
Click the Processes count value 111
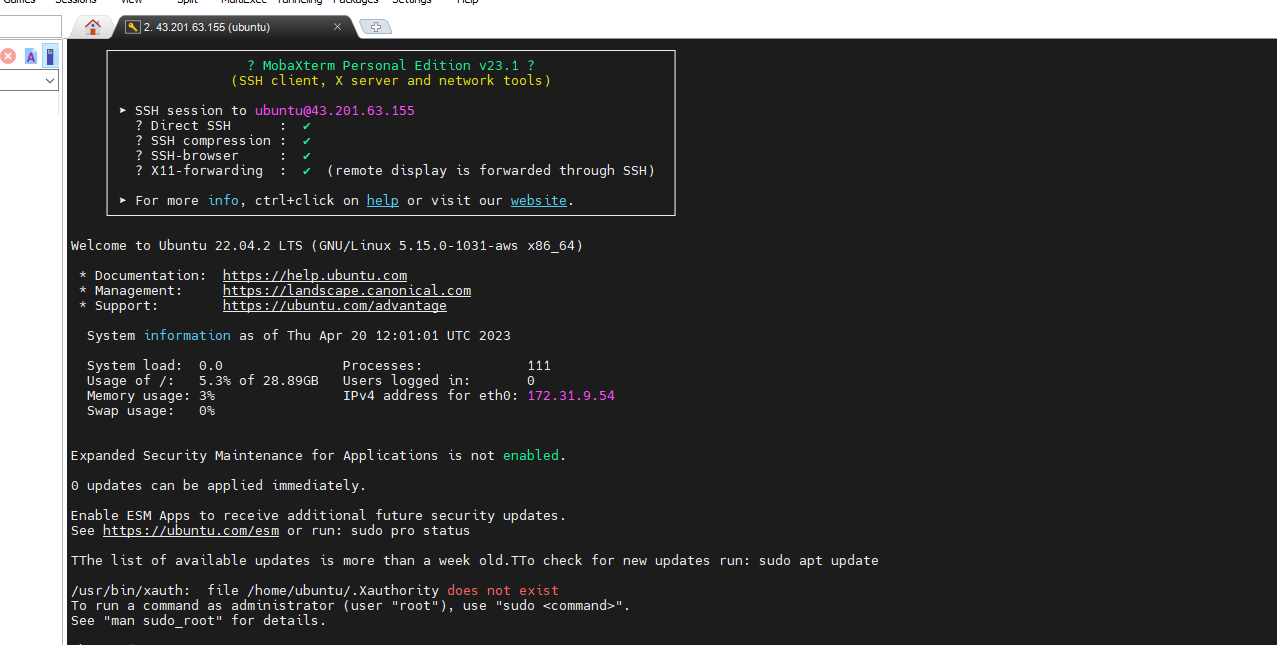(539, 365)
